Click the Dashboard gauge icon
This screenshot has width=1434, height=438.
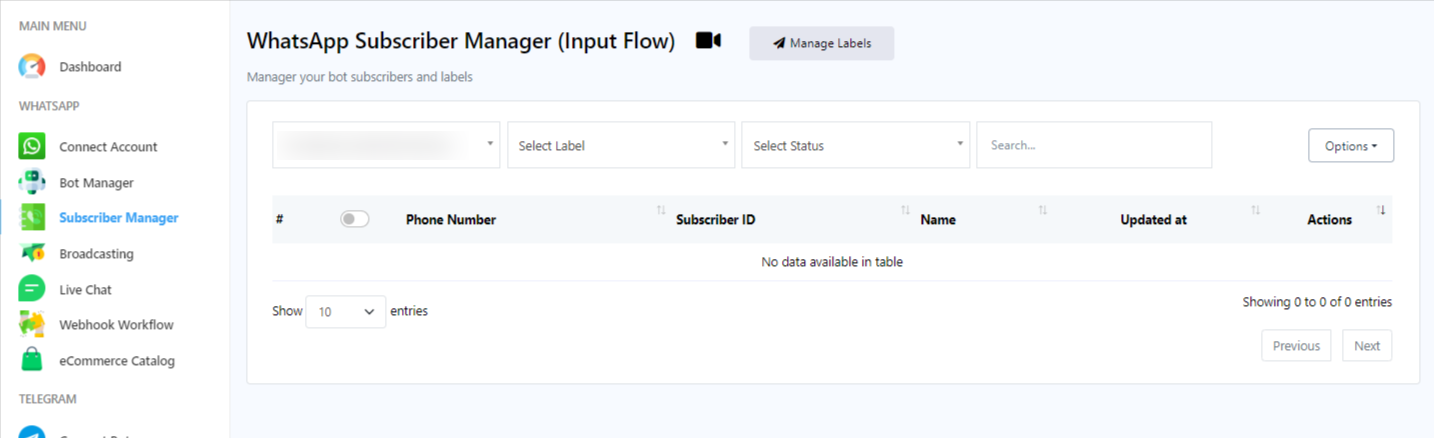[32, 67]
